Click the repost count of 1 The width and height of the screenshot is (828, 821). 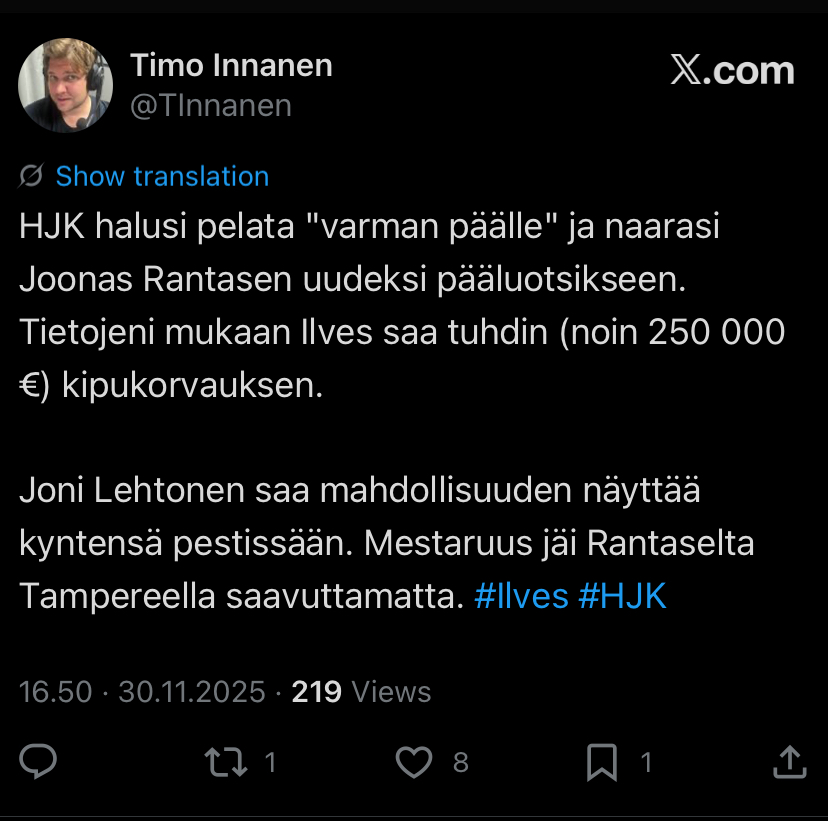[x=270, y=763]
